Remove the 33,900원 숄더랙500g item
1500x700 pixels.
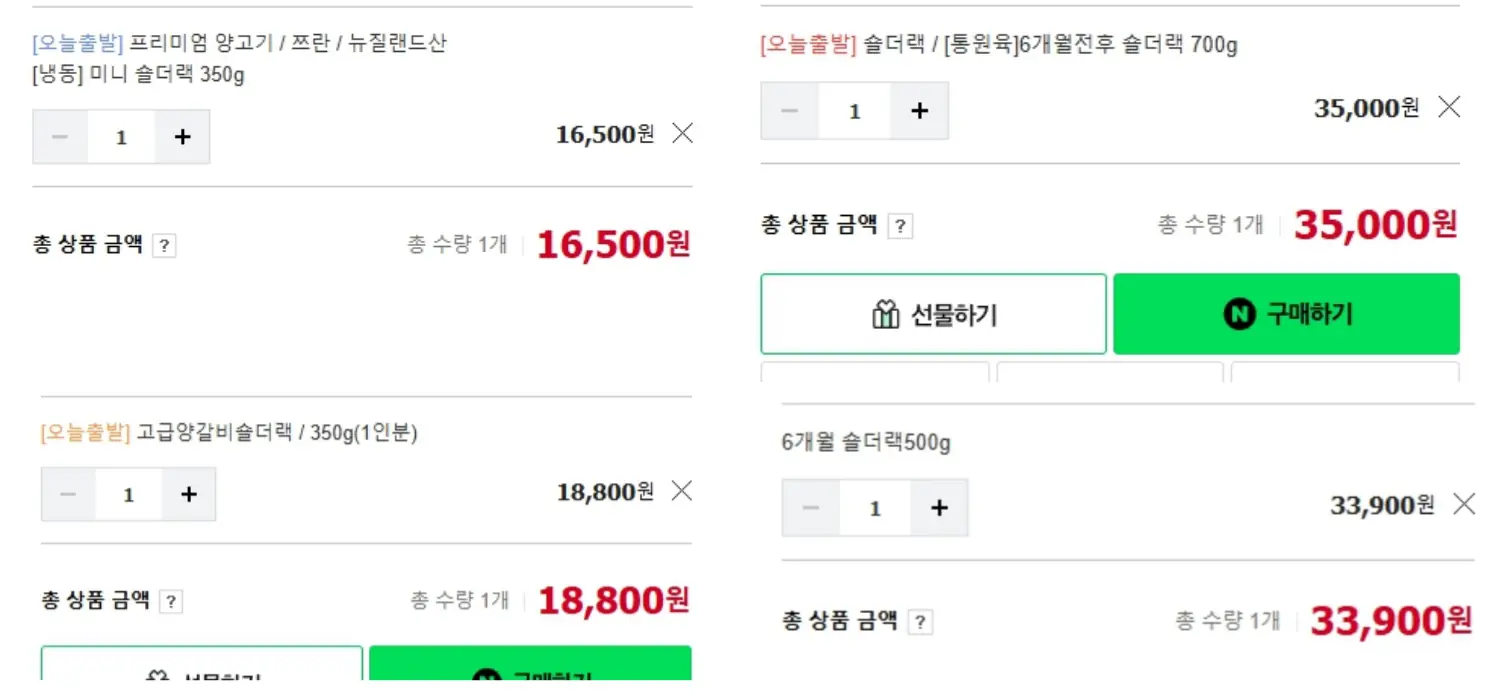click(x=1463, y=505)
